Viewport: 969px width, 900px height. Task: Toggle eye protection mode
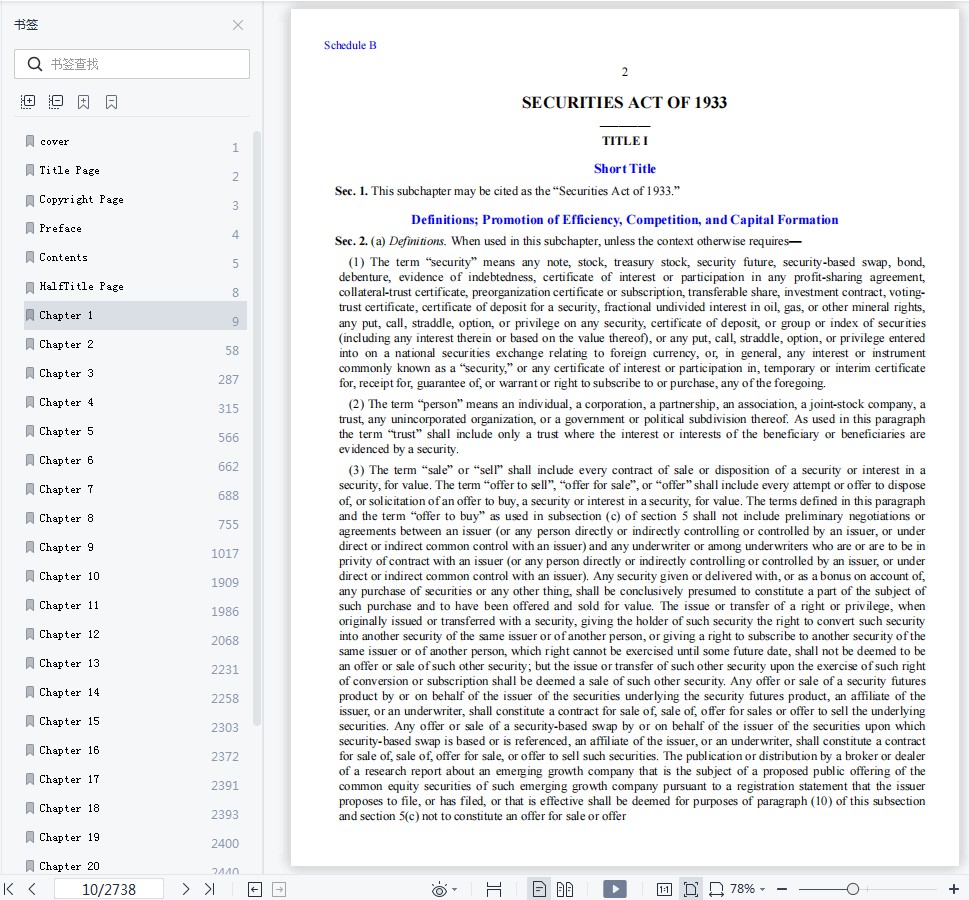(x=439, y=889)
